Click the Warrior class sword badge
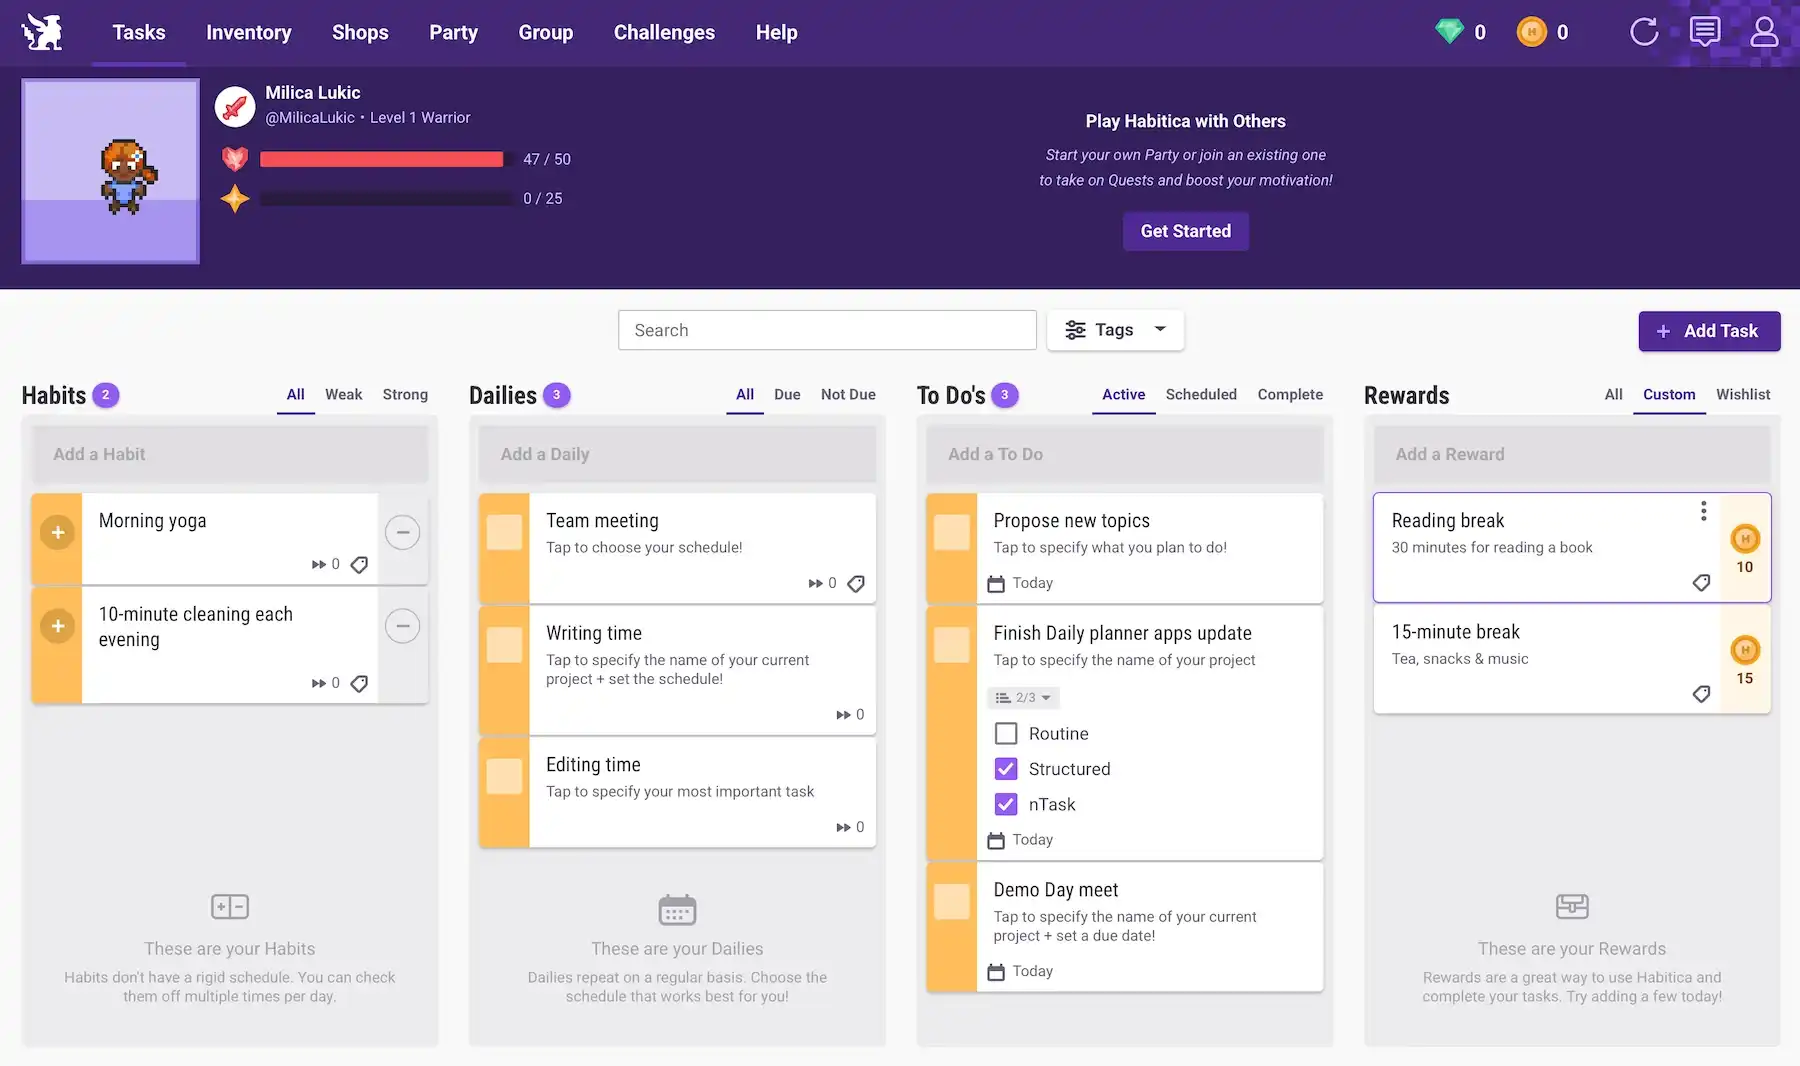The width and height of the screenshot is (1800, 1066). click(x=235, y=106)
